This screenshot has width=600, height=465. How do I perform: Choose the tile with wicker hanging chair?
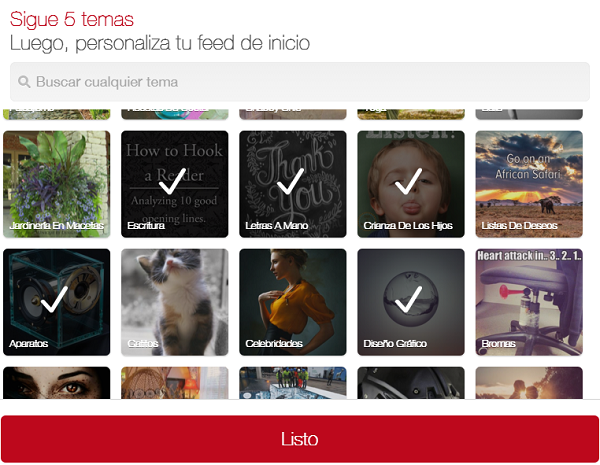tap(174, 383)
